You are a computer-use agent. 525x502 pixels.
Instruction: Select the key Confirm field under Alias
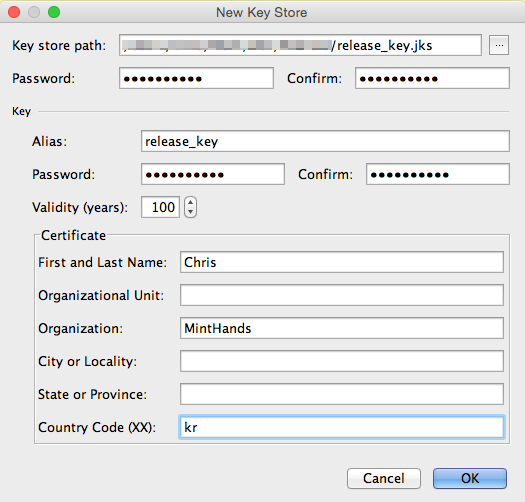[438, 174]
